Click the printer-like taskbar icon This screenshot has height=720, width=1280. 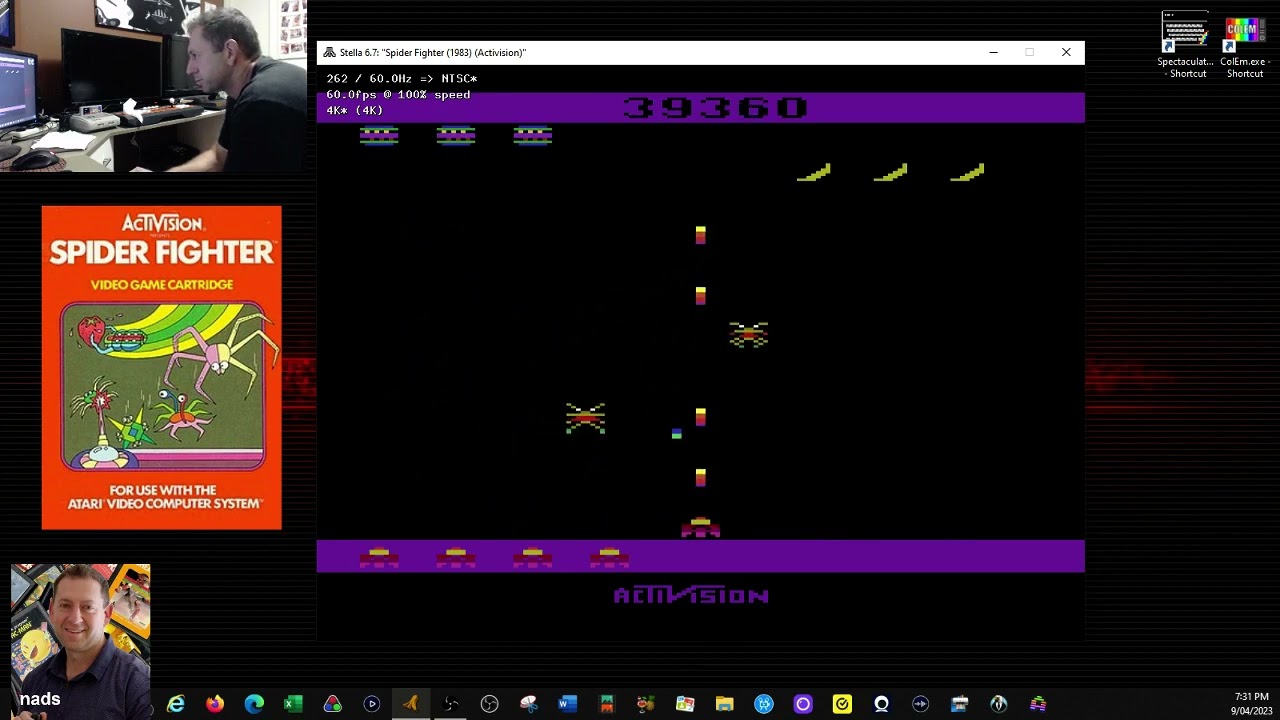tap(960, 704)
